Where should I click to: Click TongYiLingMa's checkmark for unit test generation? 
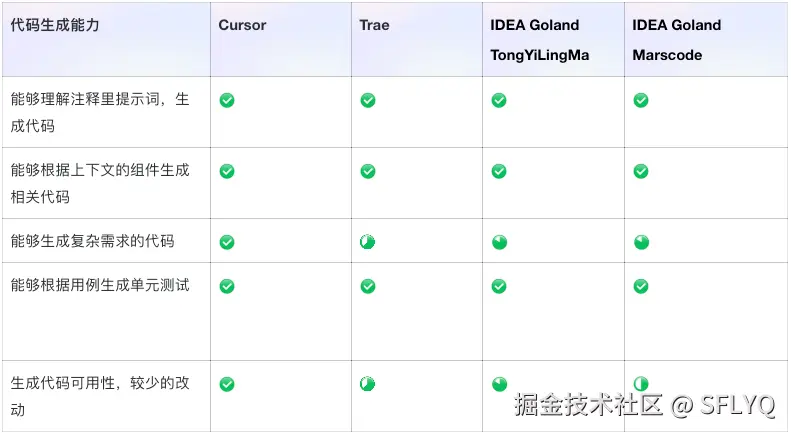[499, 286]
